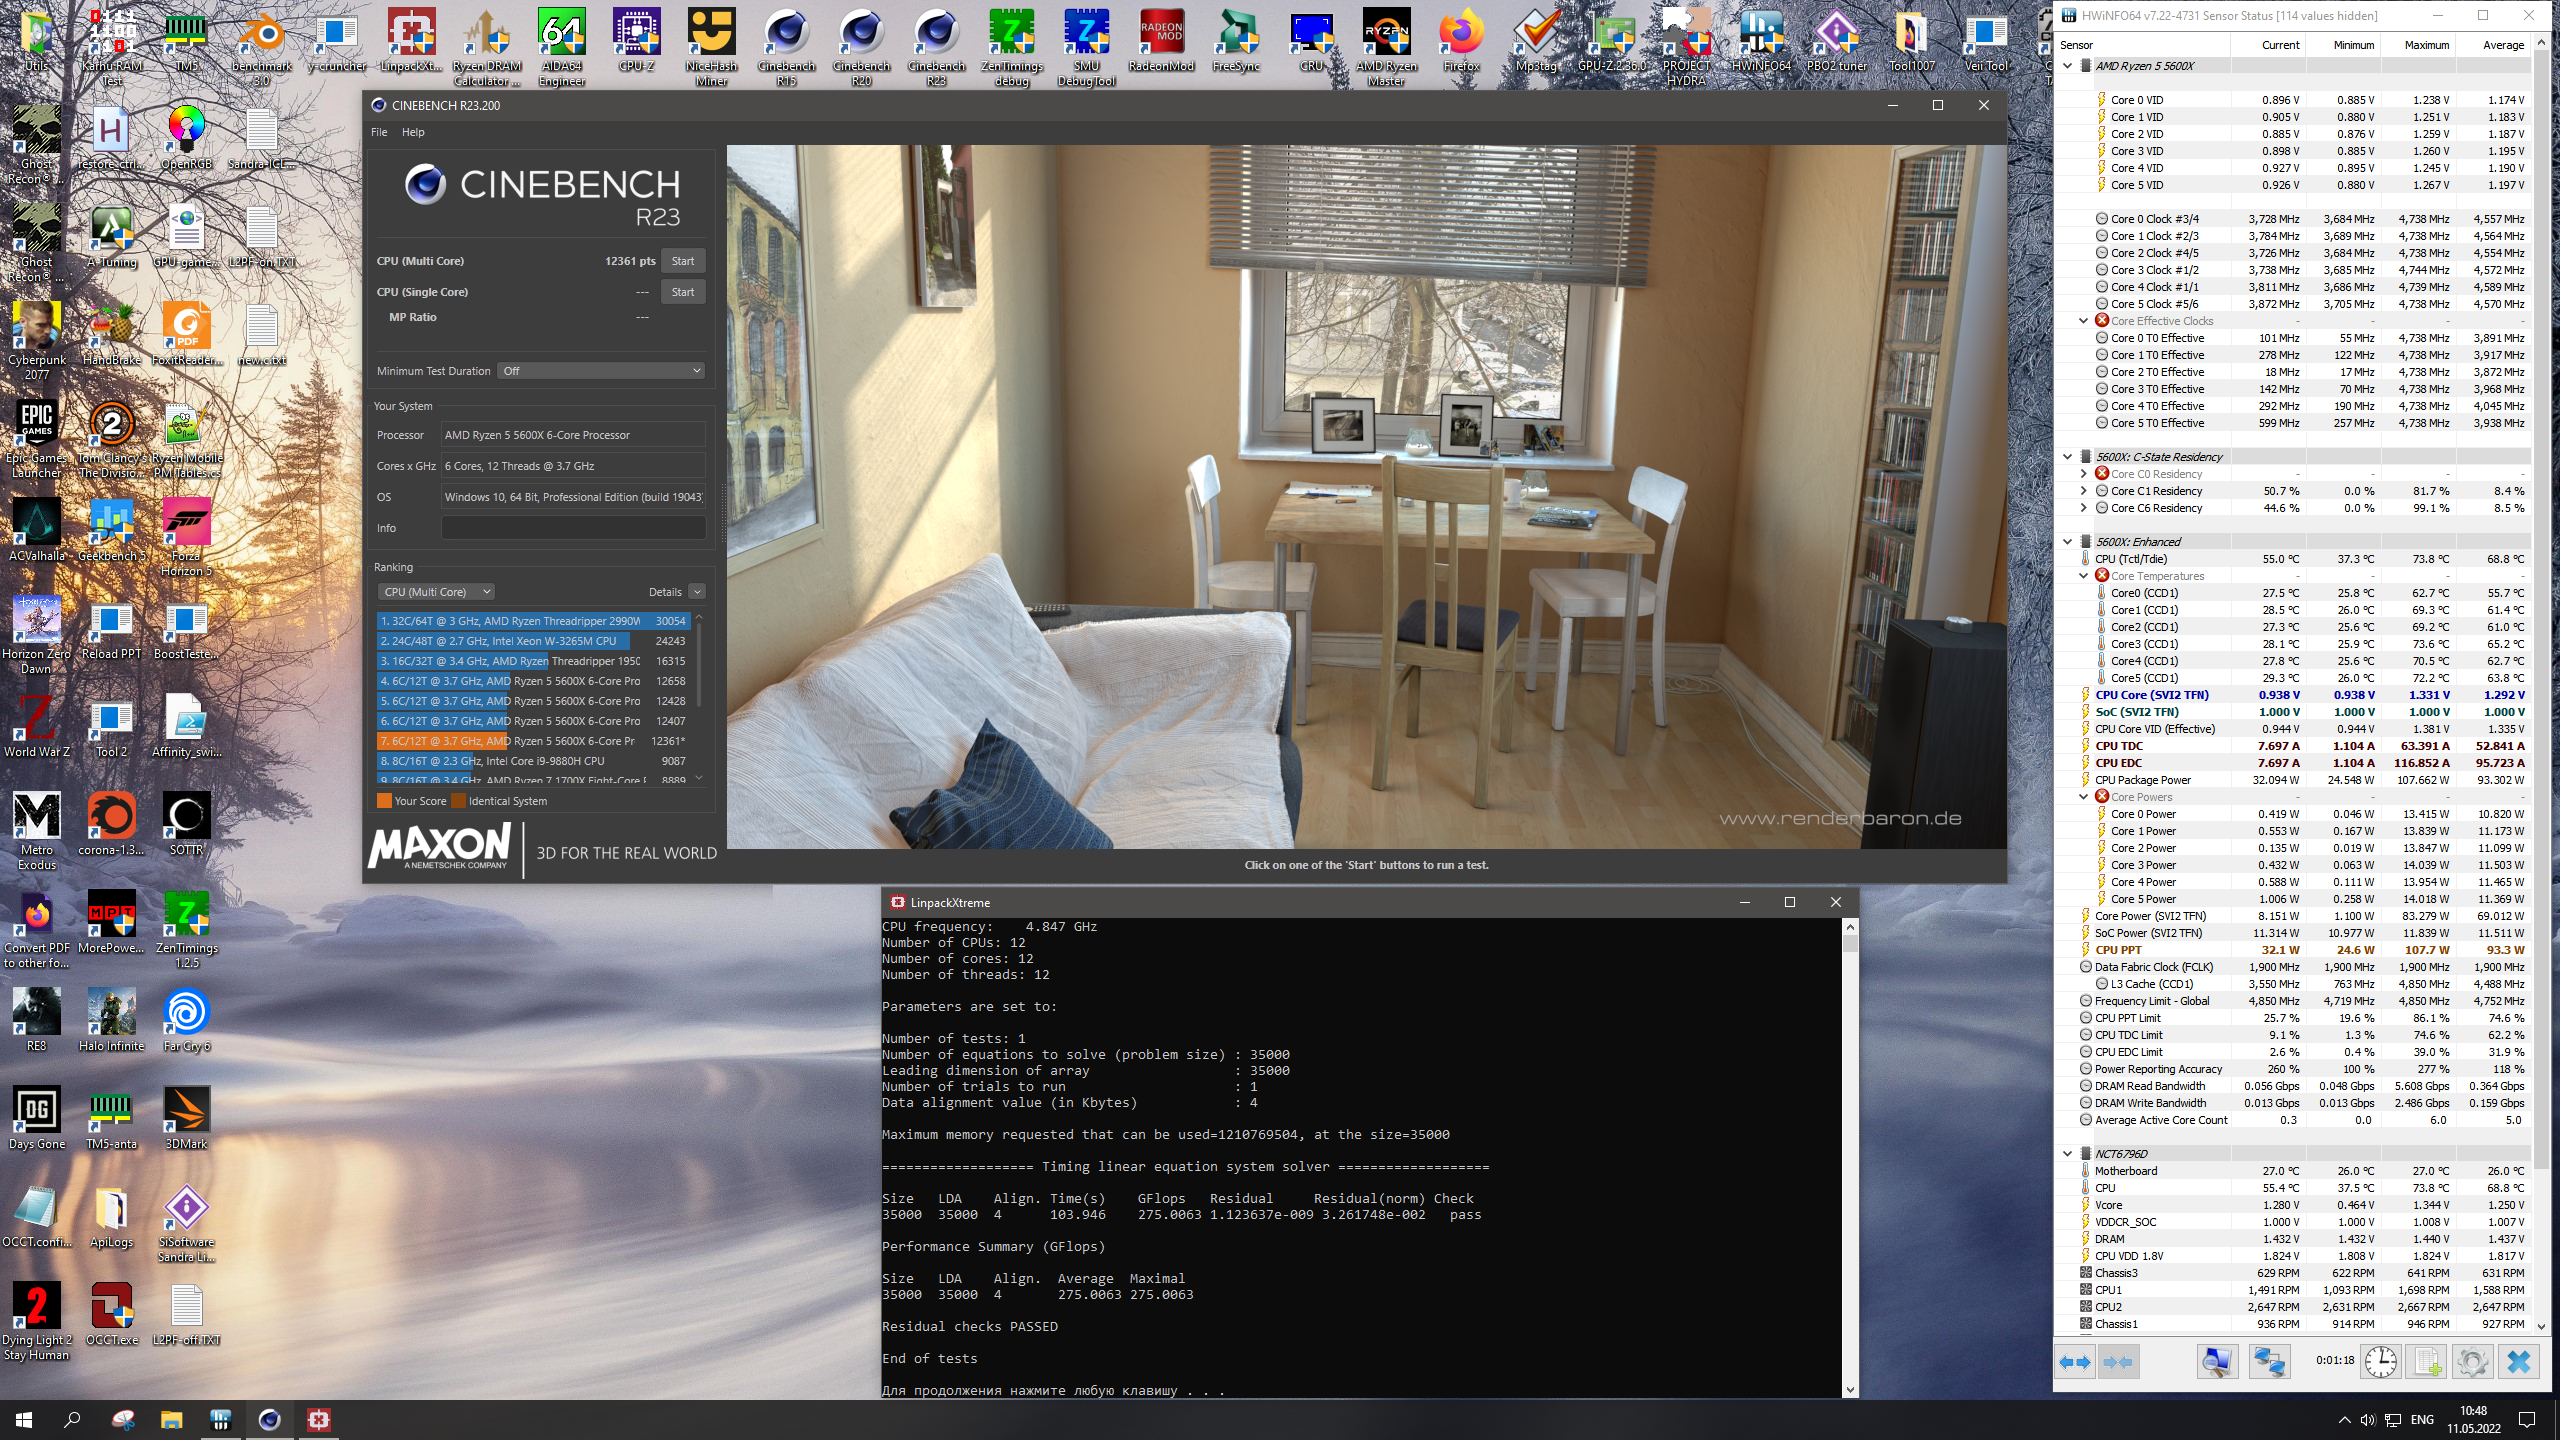Close sensors with the blue X icon

click(2518, 1362)
